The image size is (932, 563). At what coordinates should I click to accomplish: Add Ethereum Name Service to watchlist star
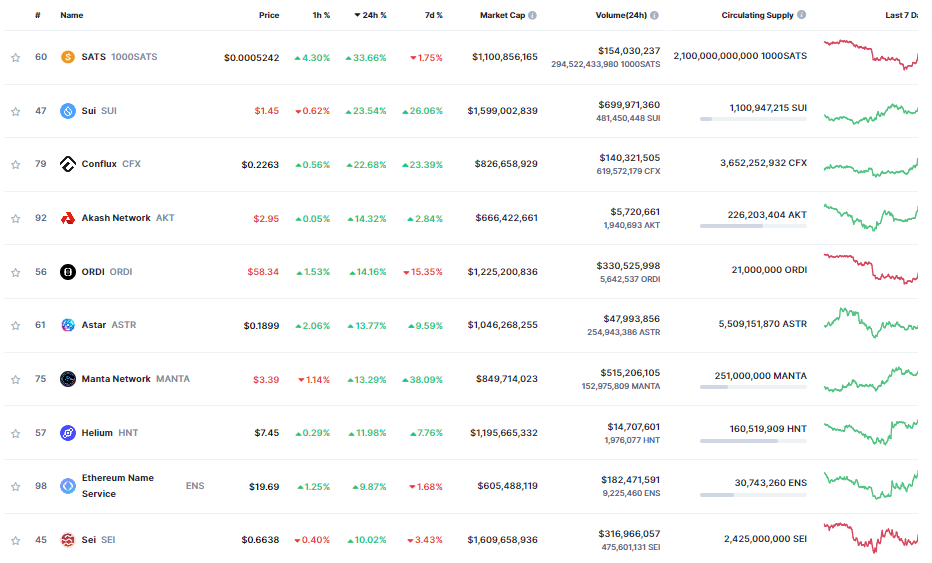(15, 487)
